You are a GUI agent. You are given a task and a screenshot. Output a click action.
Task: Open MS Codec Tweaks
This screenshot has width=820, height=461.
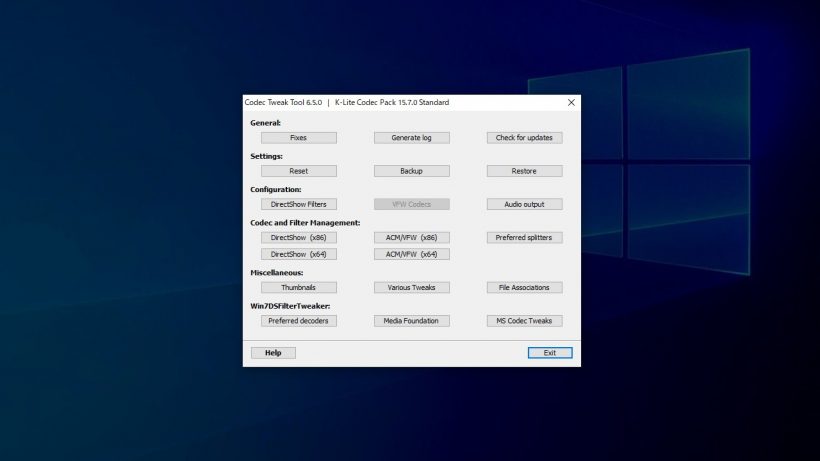coord(525,321)
